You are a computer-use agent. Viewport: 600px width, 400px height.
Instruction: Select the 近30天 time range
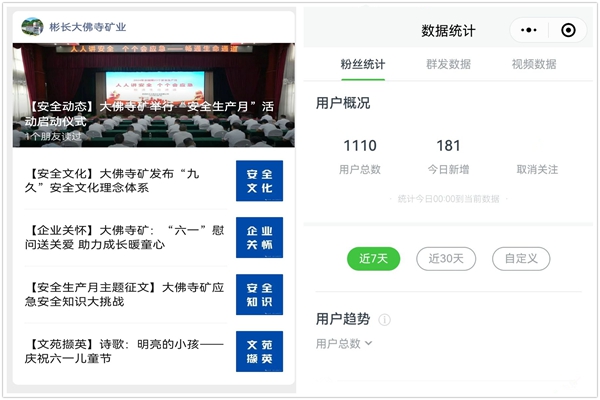click(446, 258)
